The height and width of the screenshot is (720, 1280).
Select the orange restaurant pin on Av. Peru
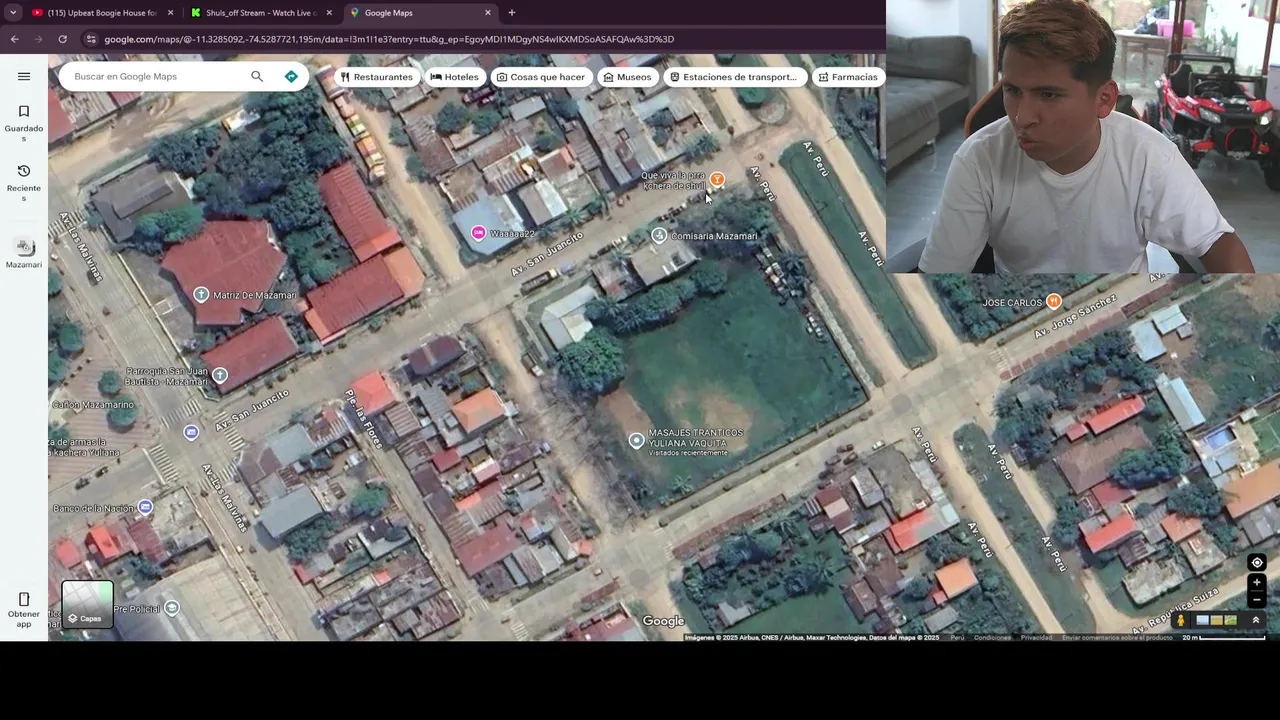717,180
